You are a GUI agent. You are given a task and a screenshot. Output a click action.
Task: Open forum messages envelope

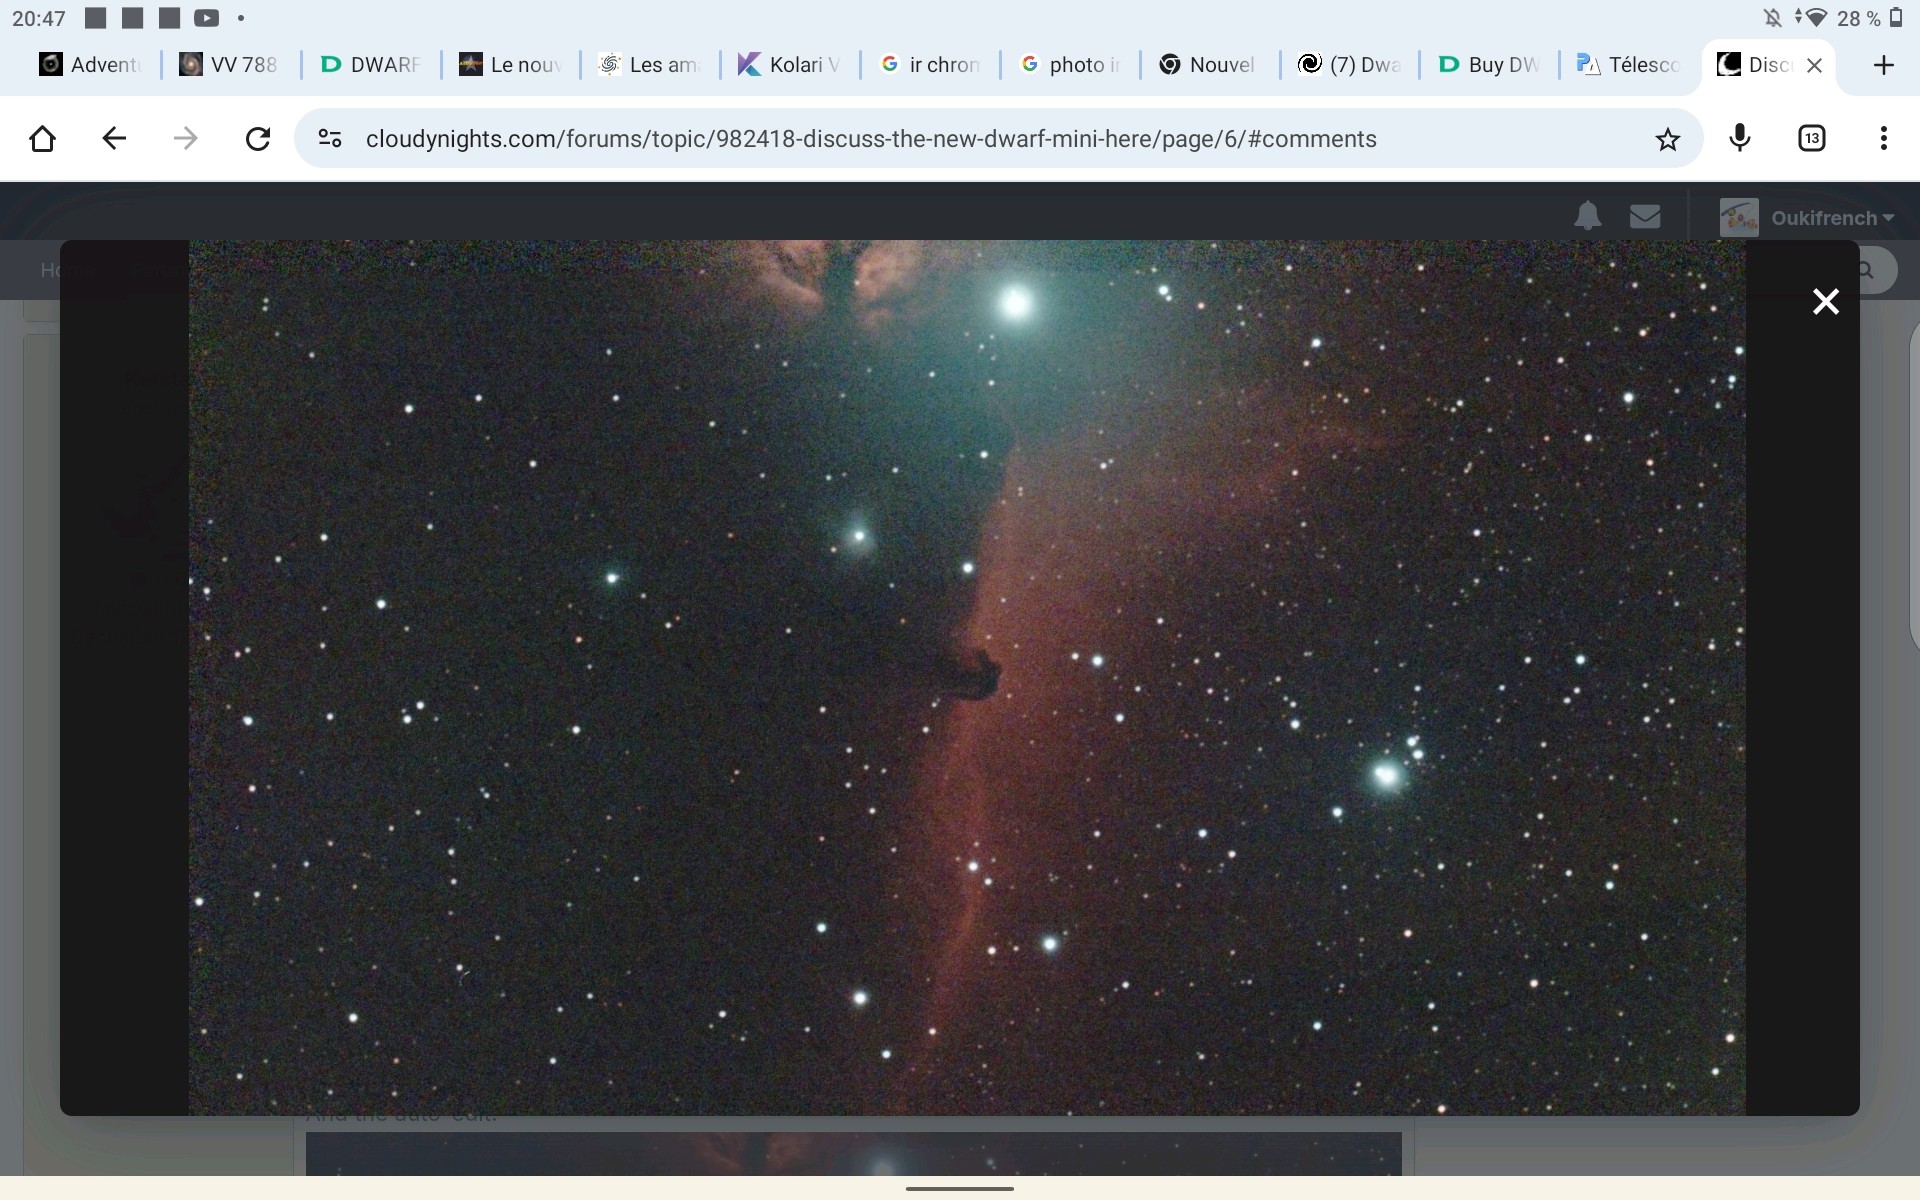pyautogui.click(x=1645, y=216)
